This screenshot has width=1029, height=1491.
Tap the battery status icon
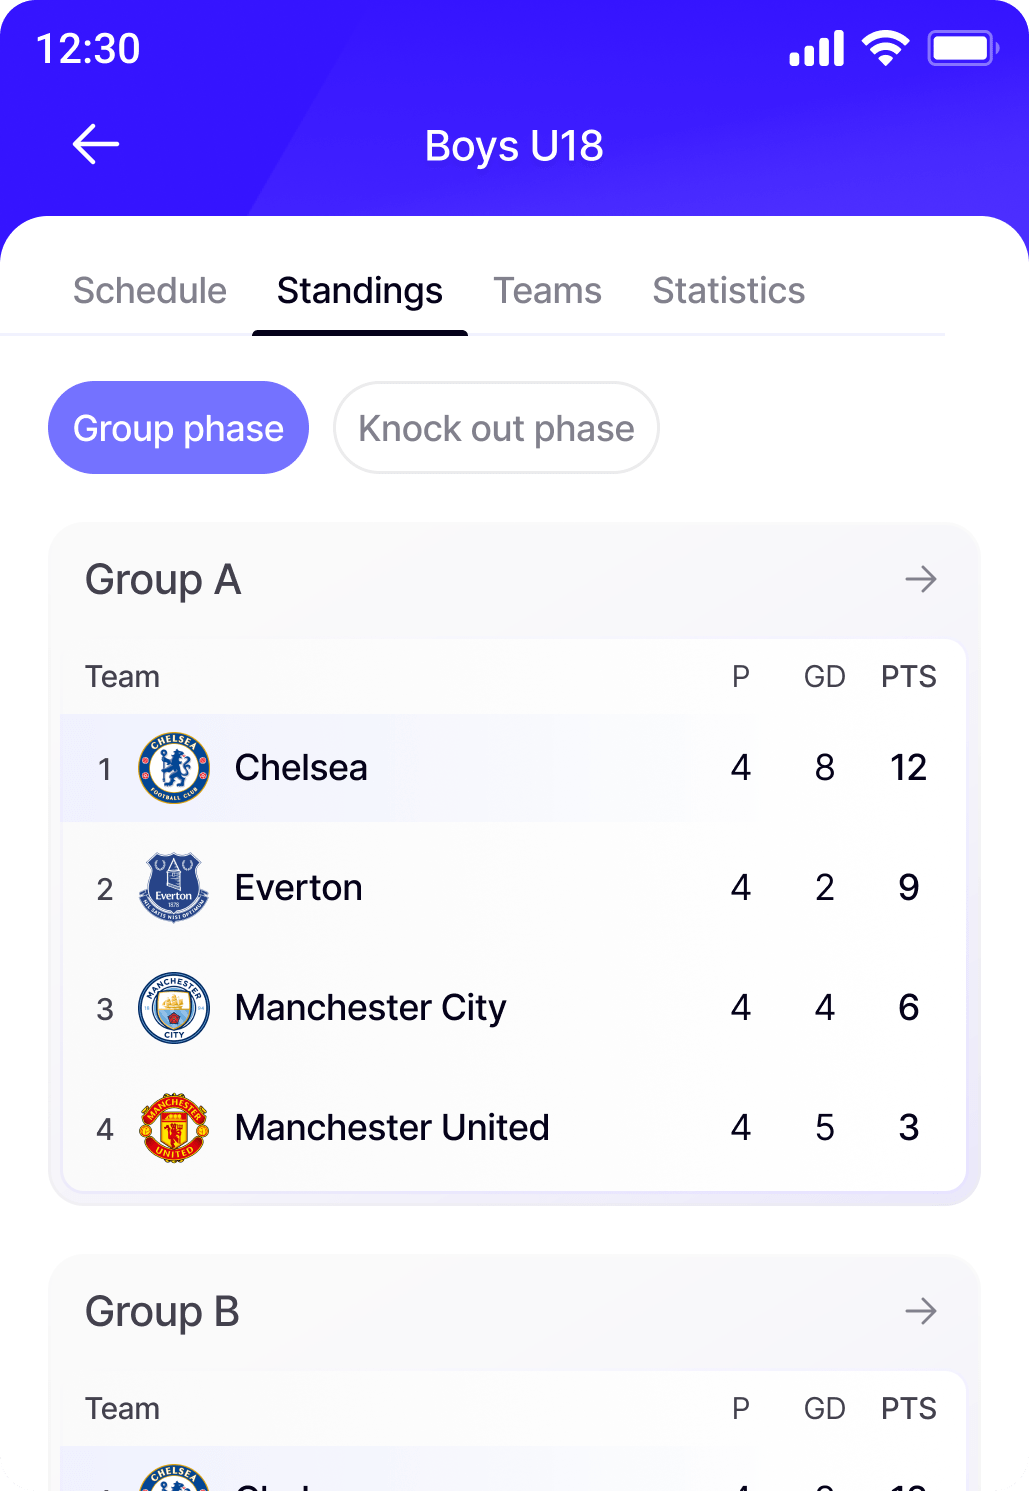tap(962, 48)
